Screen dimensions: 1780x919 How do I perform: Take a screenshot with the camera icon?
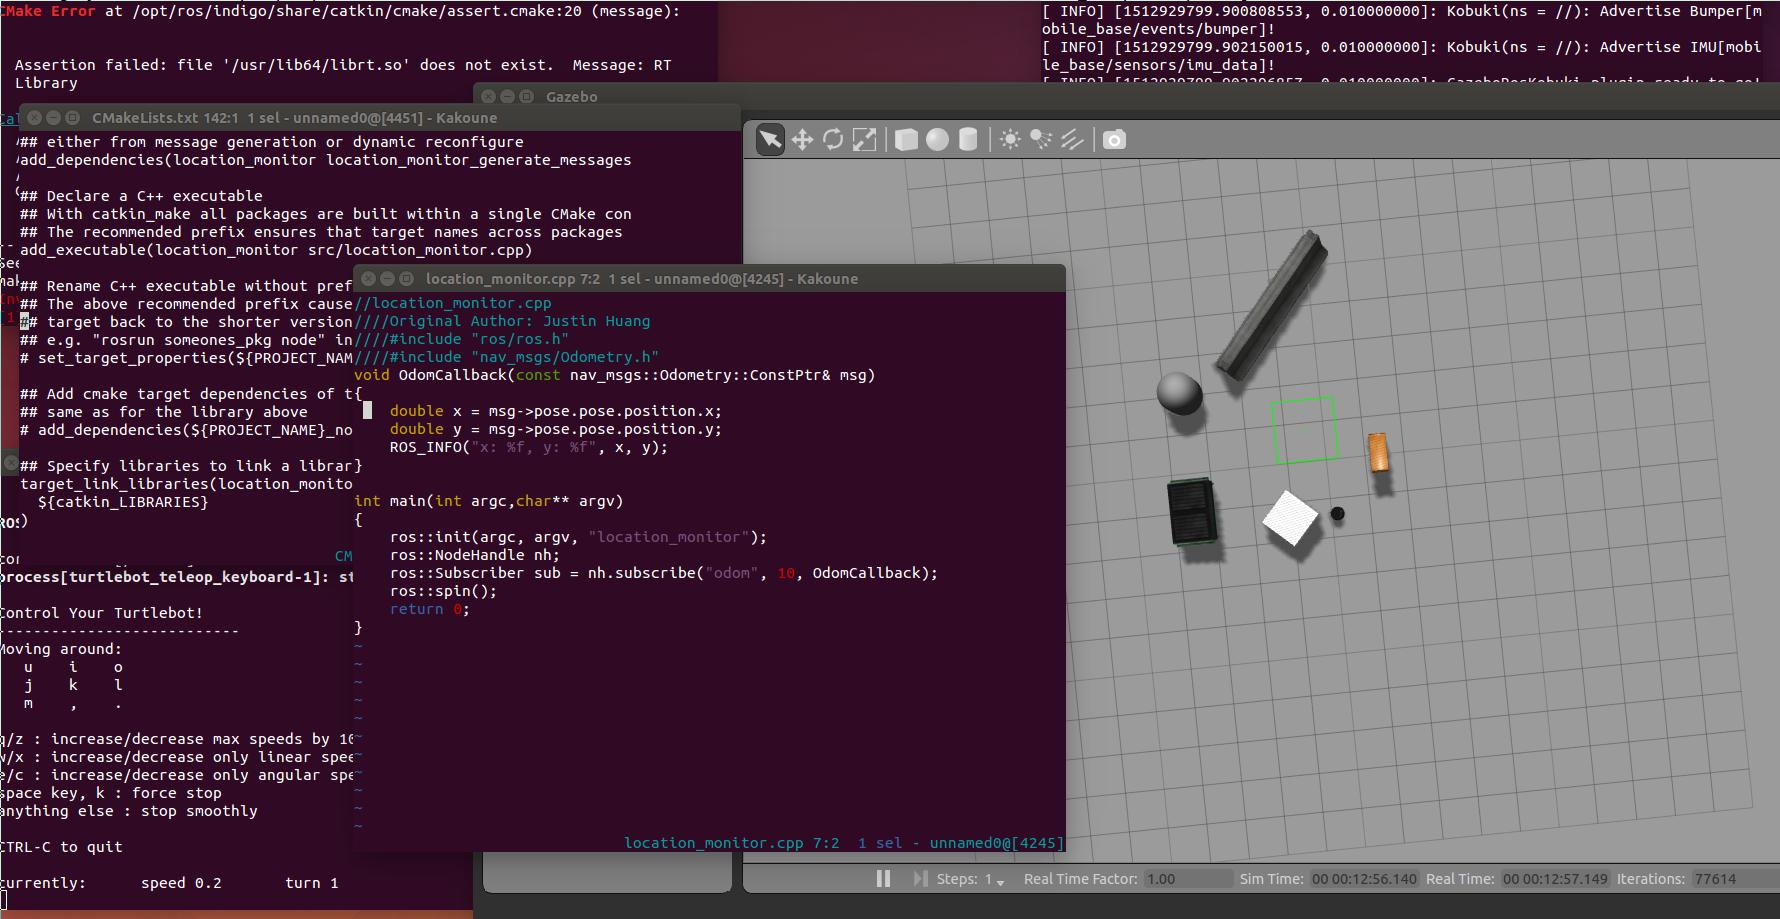[x=1114, y=140]
